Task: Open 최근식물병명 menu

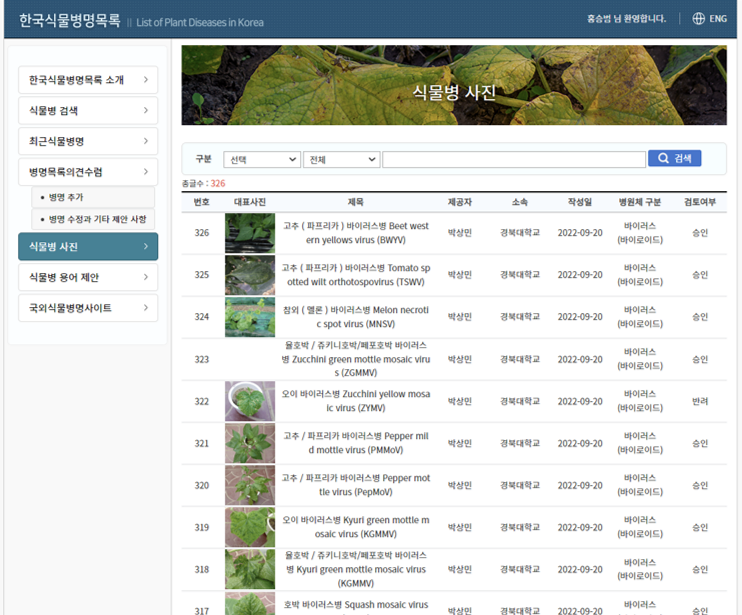Action: 88,141
